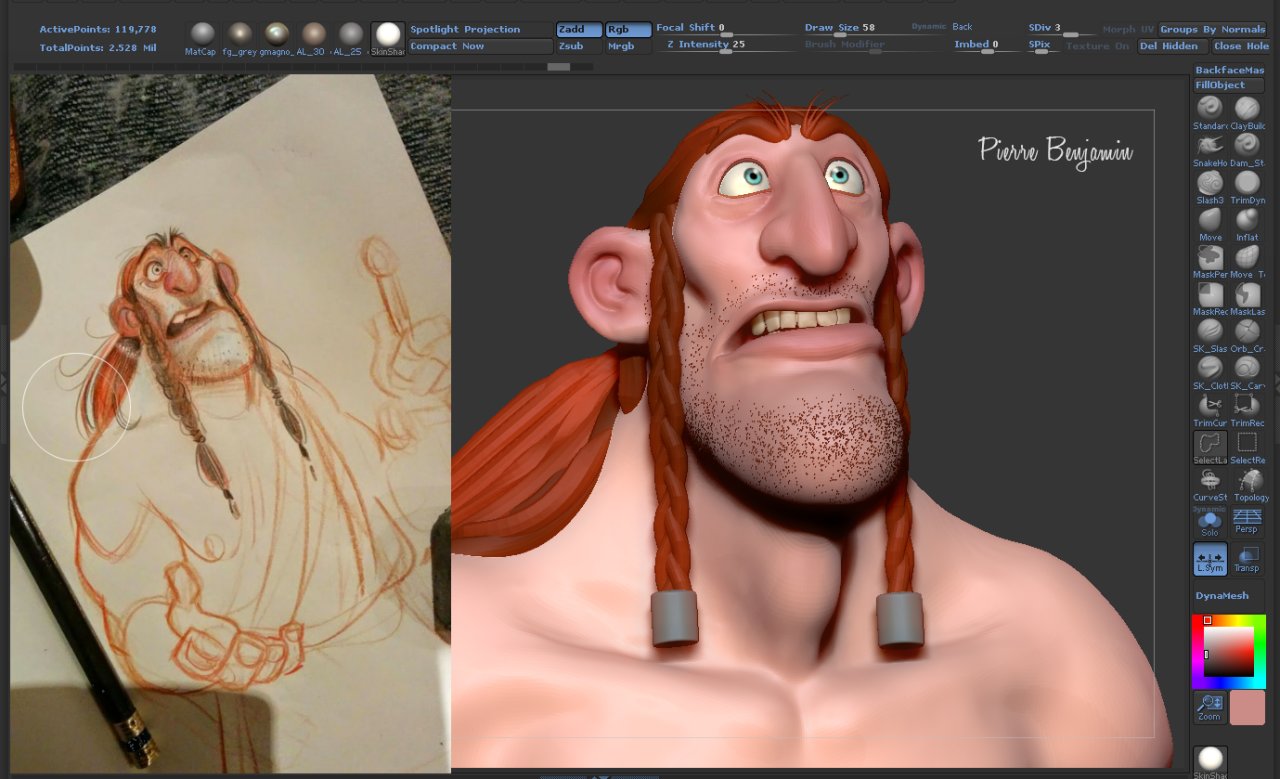Pick a color in the color picker

(1229, 651)
